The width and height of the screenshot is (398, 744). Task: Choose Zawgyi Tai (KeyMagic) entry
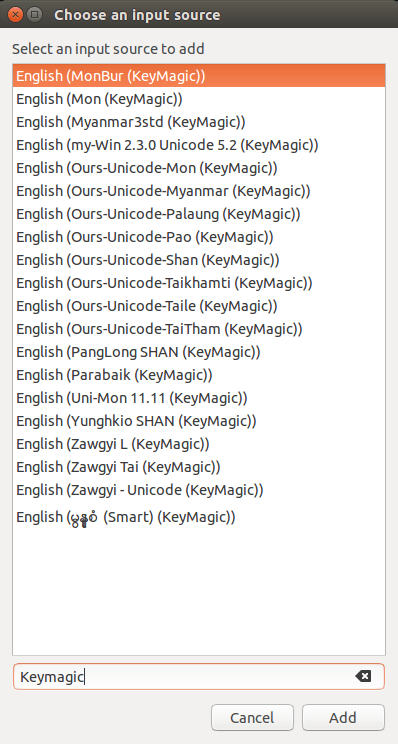199,467
